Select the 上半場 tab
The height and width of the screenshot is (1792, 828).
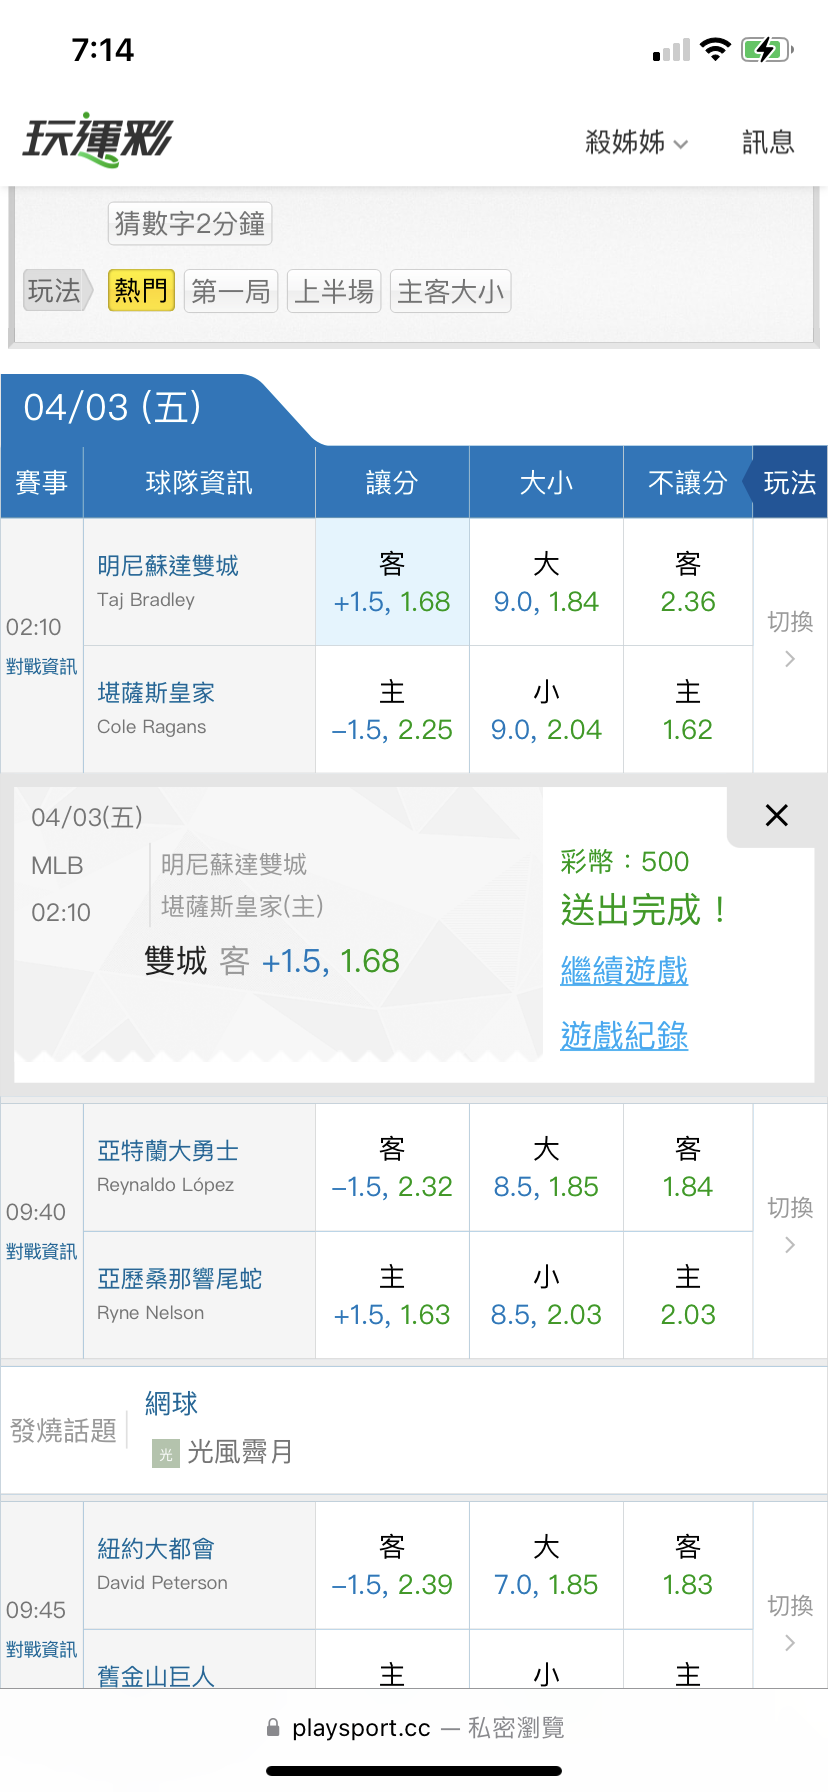334,291
